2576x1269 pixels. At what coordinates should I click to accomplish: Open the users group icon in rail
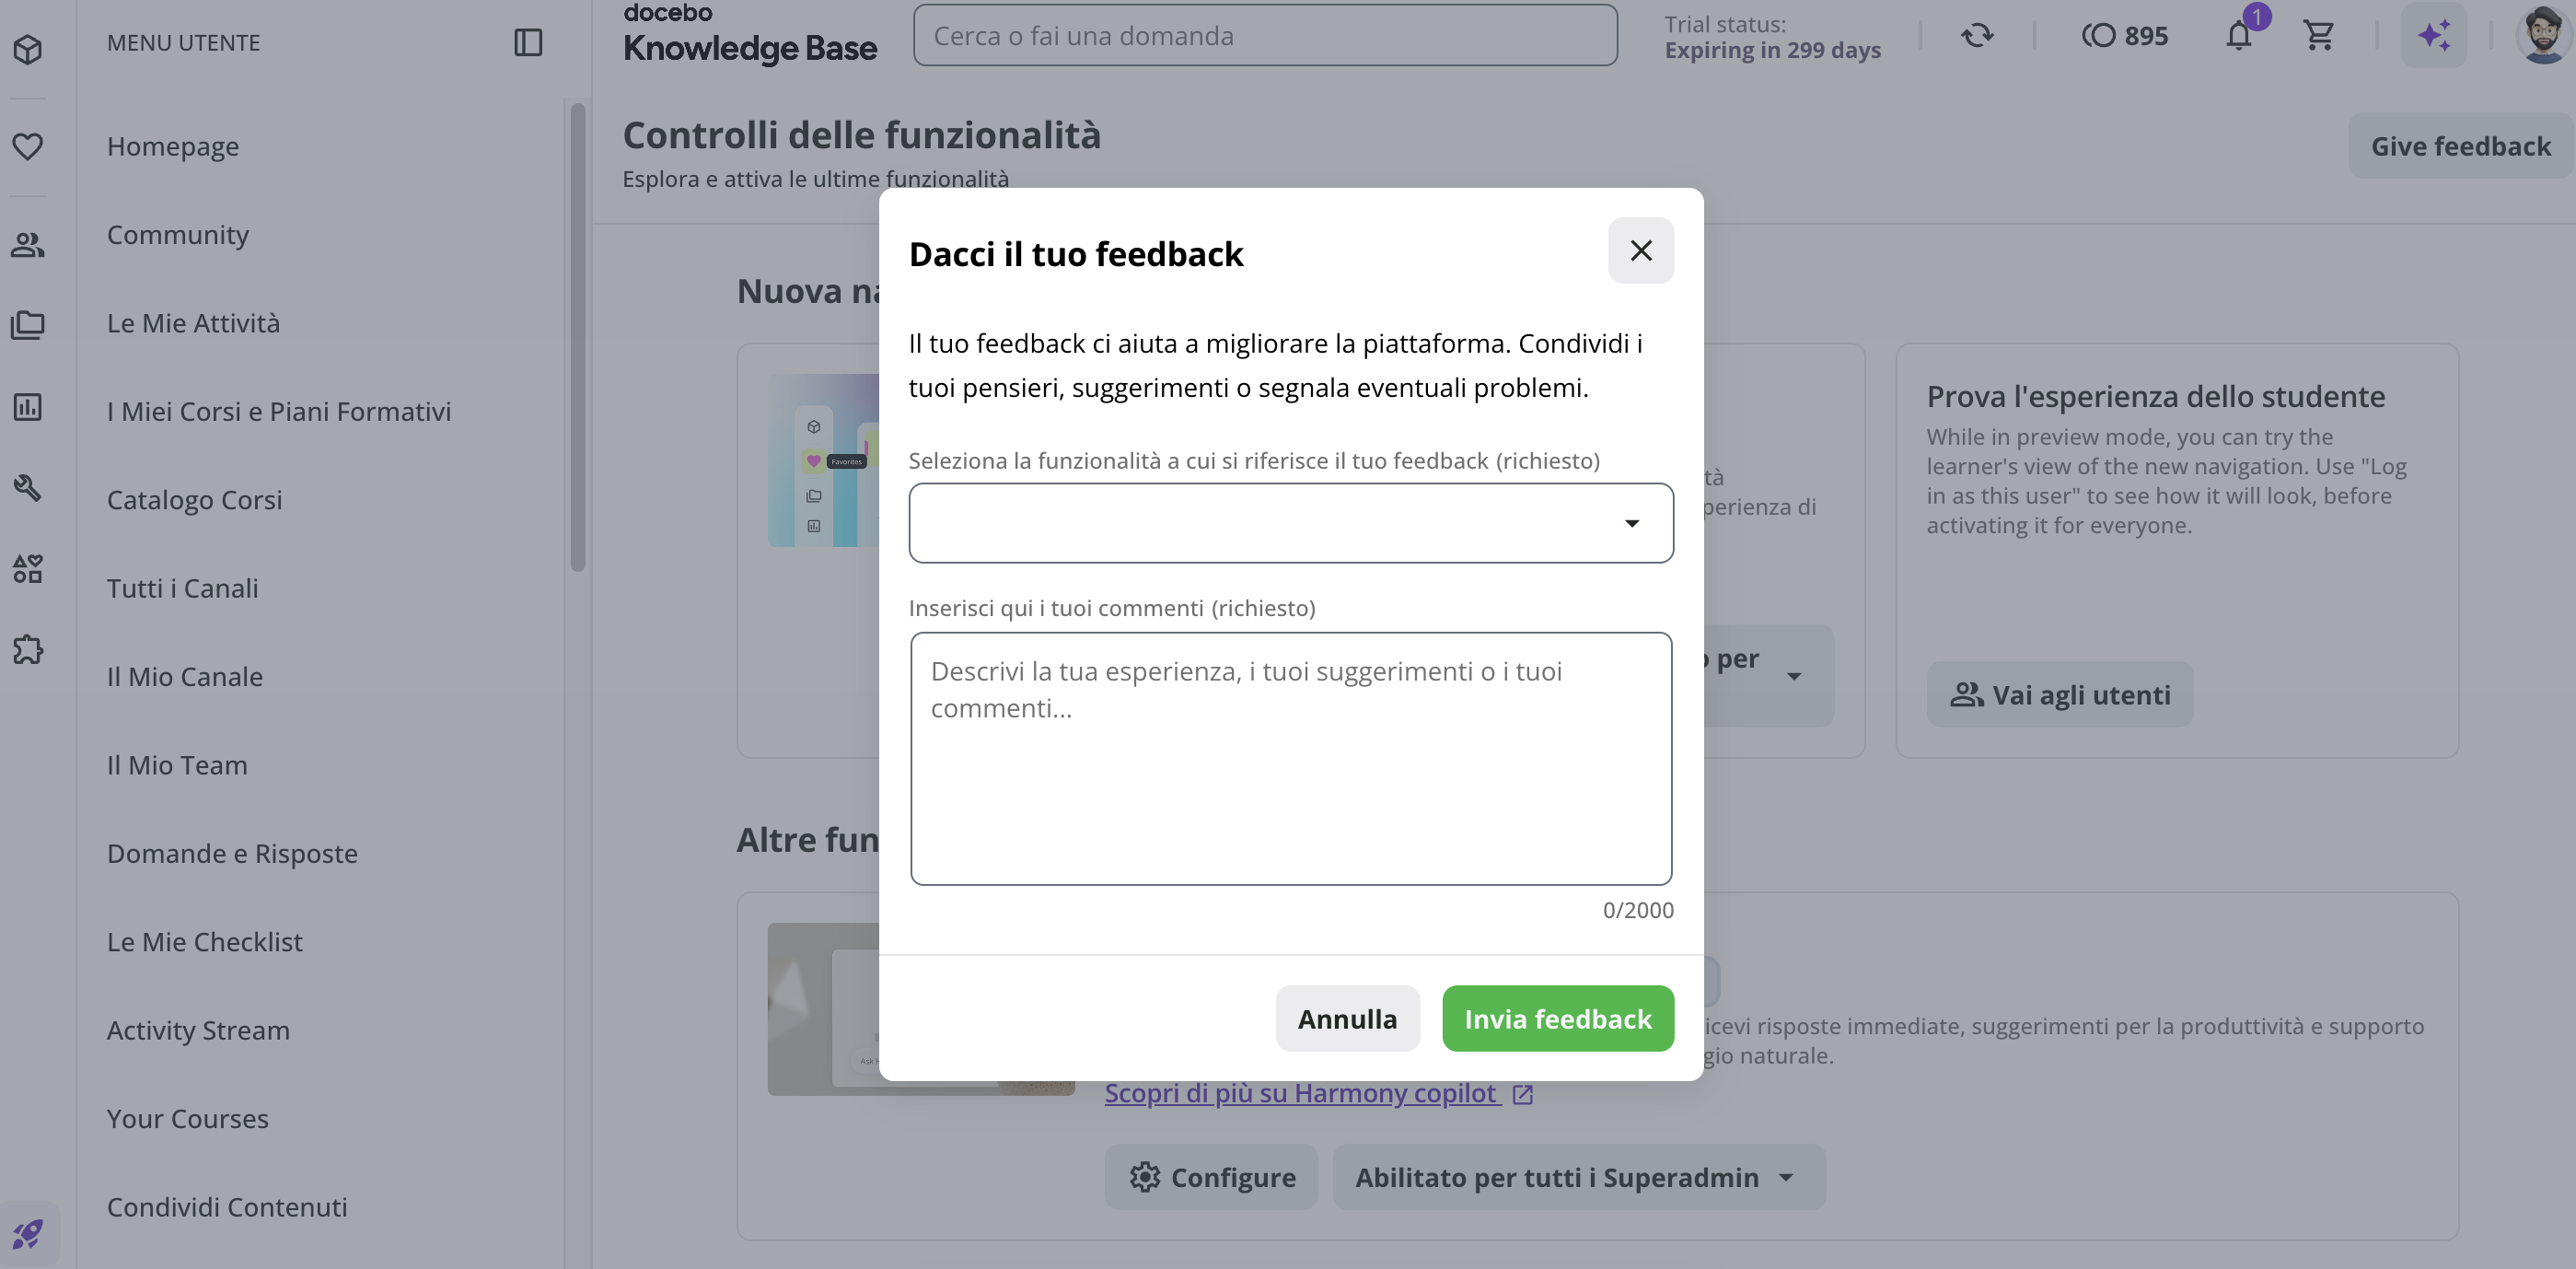coord(28,244)
